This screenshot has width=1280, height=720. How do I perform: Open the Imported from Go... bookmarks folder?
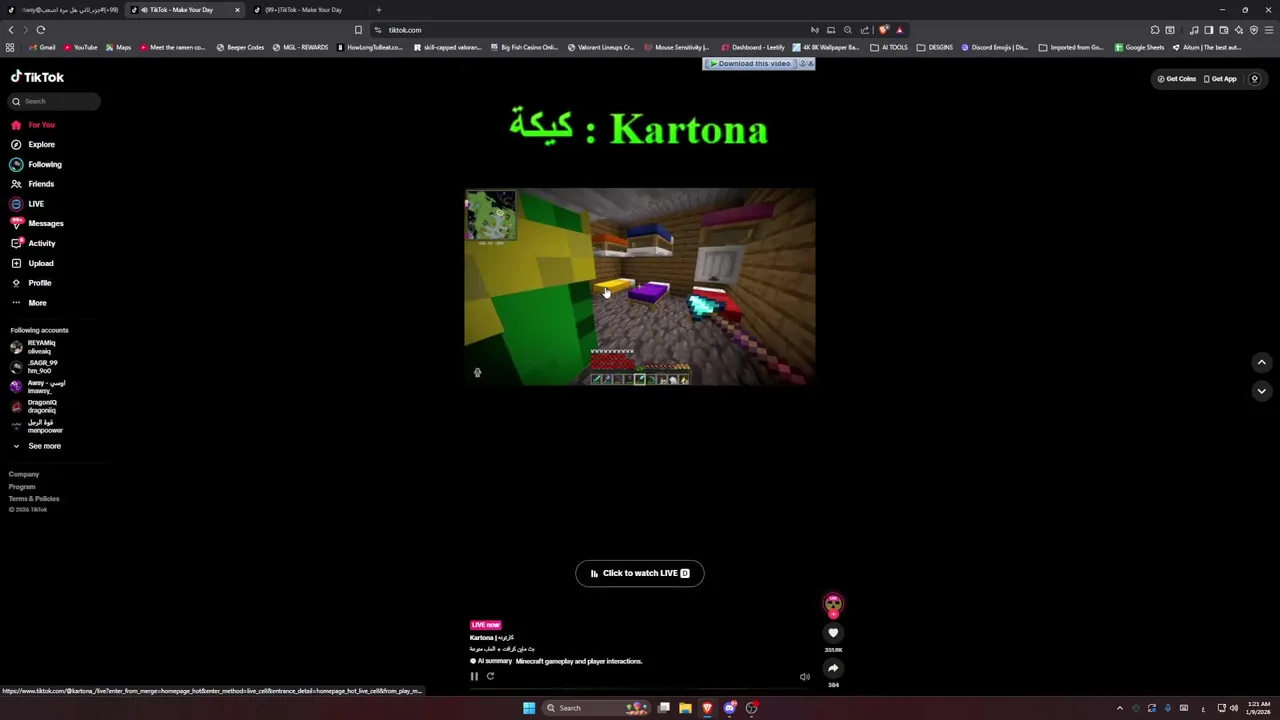point(1071,47)
